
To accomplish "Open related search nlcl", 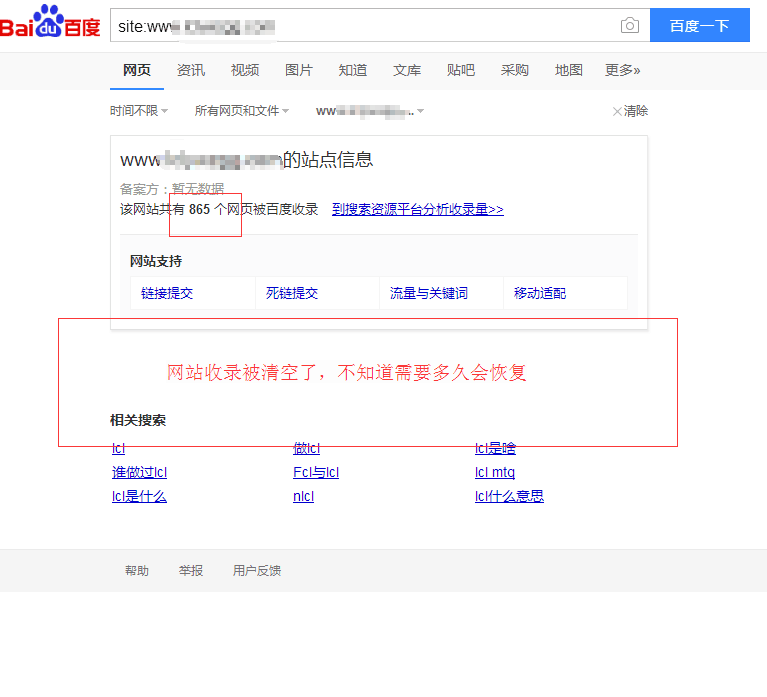I will click(304, 496).
